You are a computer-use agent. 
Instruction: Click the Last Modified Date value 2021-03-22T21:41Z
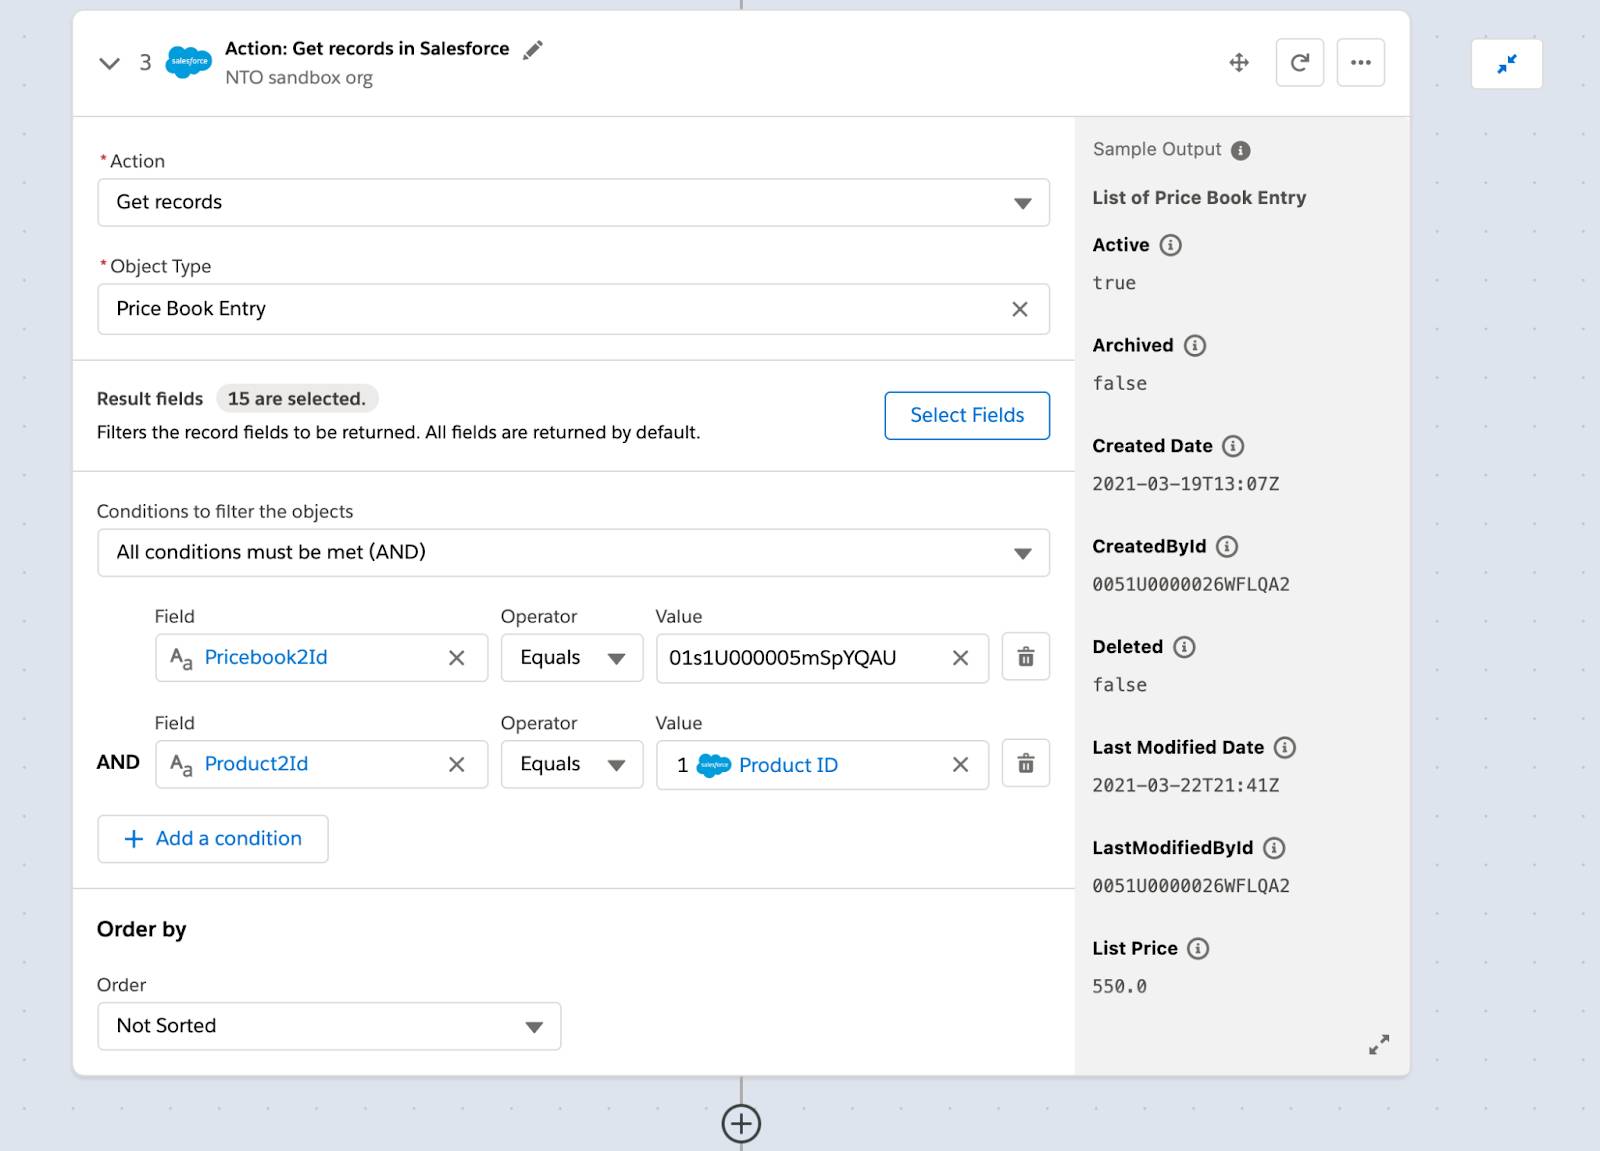pyautogui.click(x=1185, y=786)
